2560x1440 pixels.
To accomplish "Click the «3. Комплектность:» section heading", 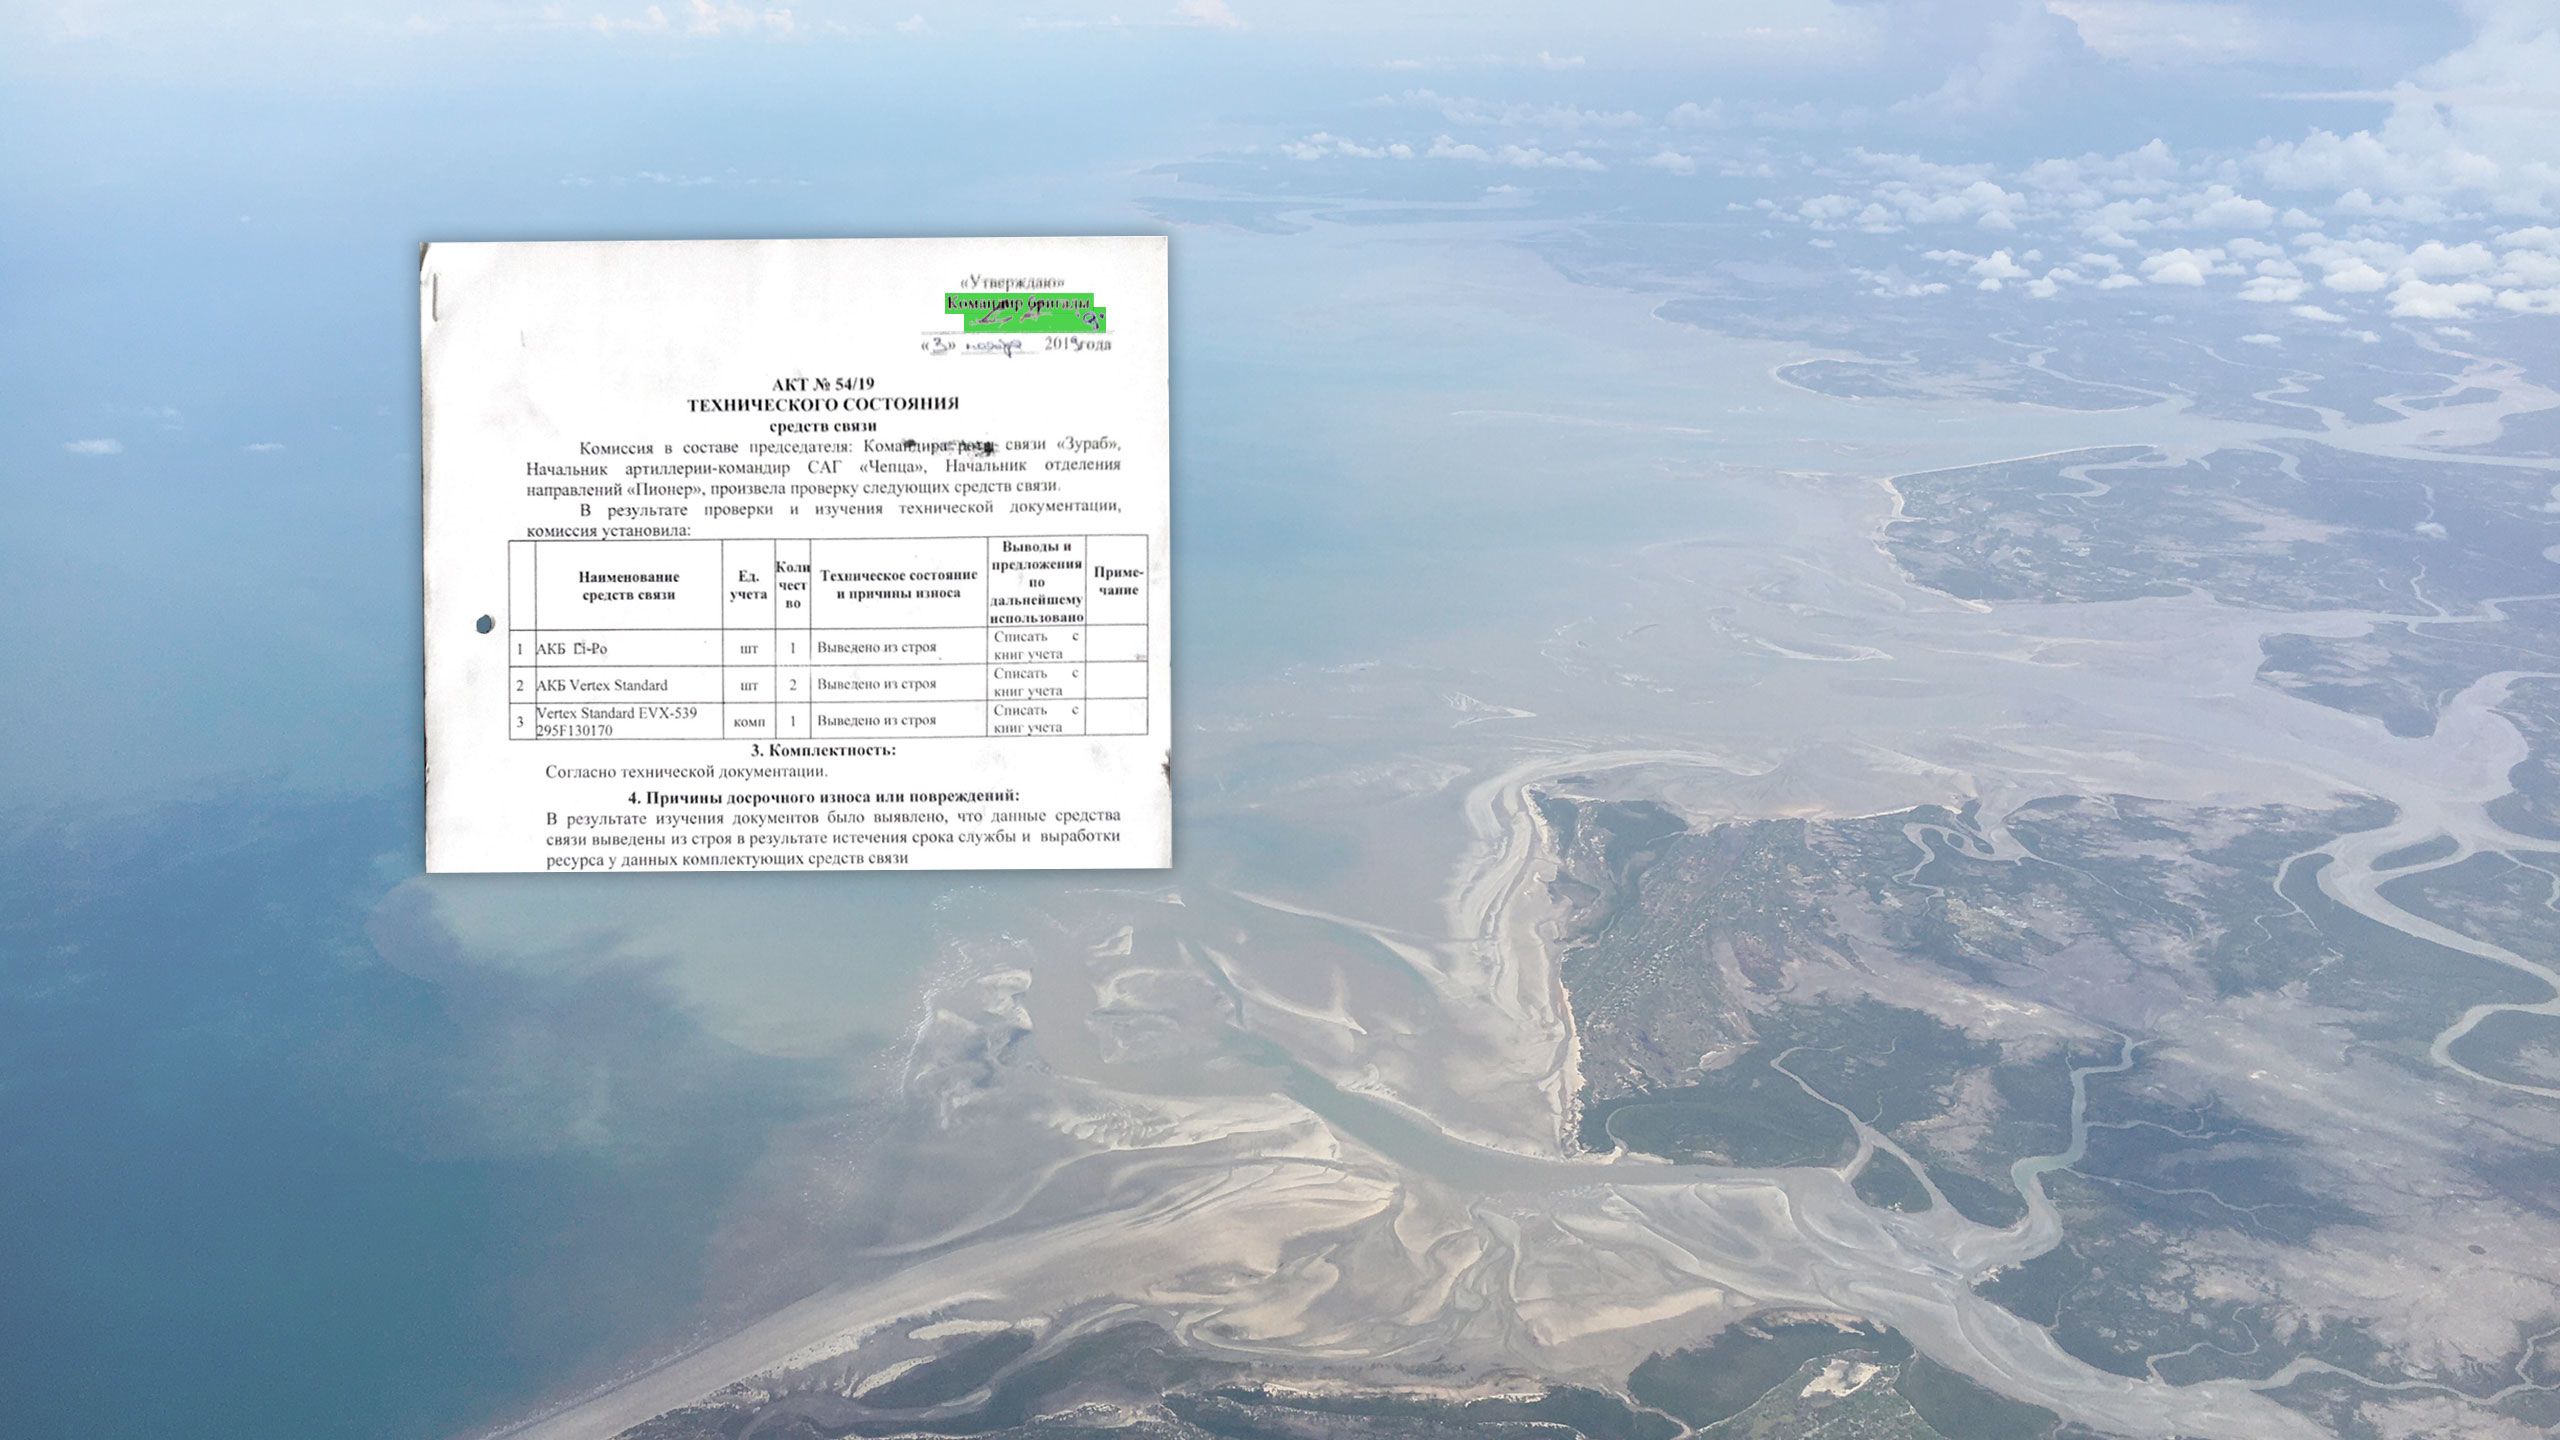I will point(823,750).
